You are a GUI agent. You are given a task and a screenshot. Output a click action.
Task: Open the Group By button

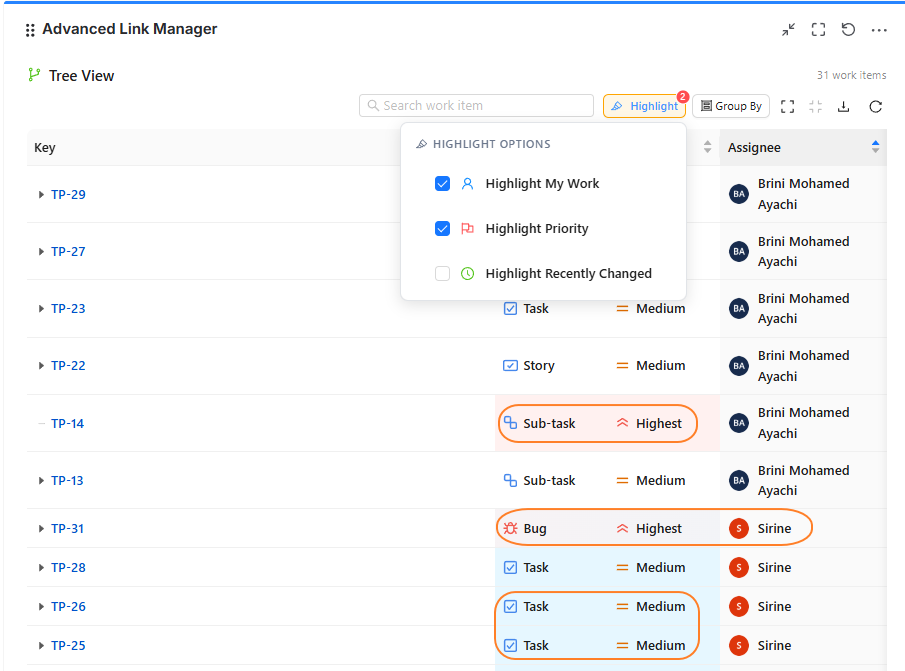(x=731, y=106)
